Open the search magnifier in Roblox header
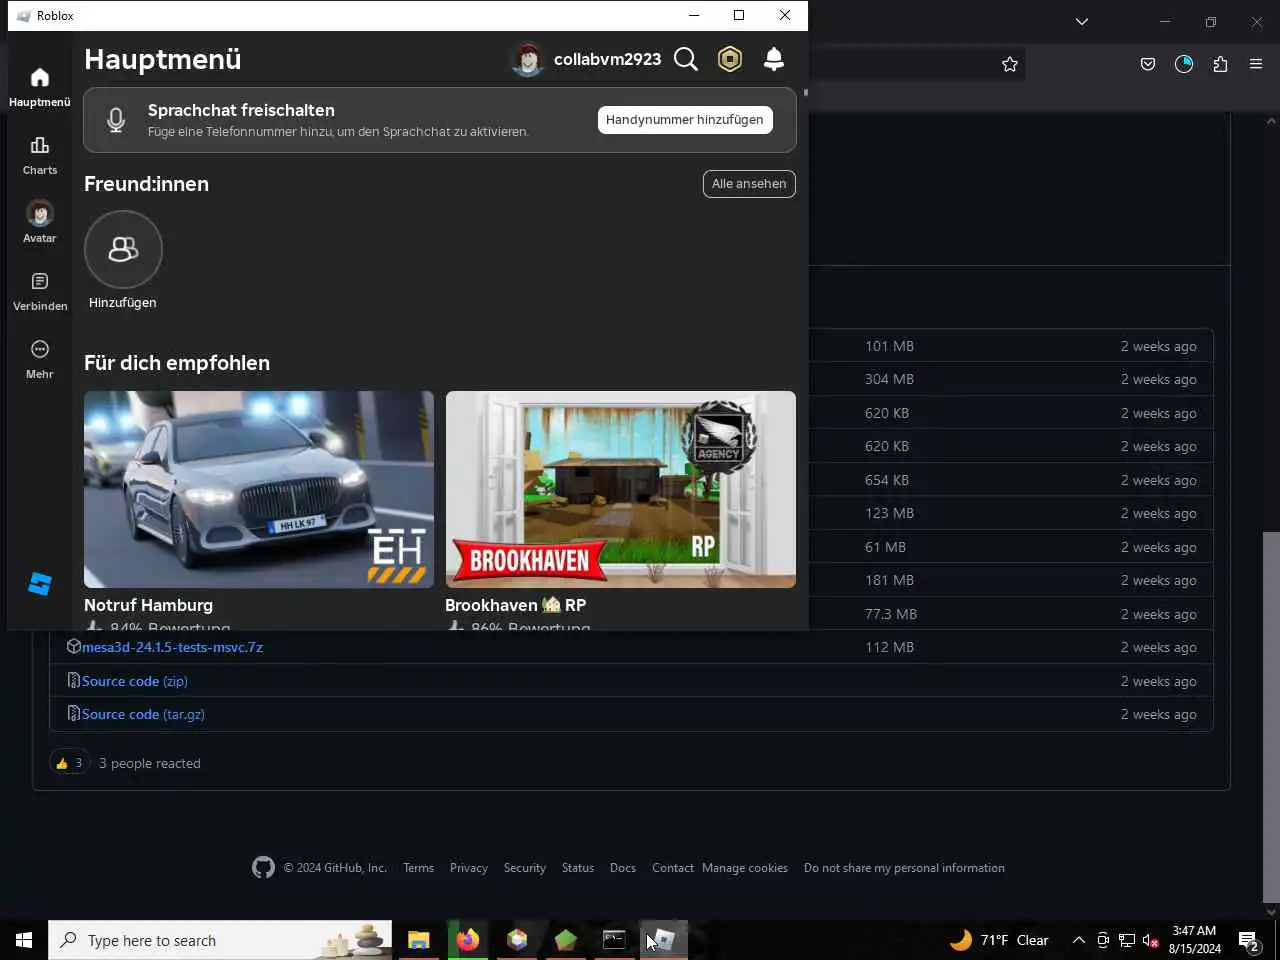1280x960 pixels. [x=686, y=60]
